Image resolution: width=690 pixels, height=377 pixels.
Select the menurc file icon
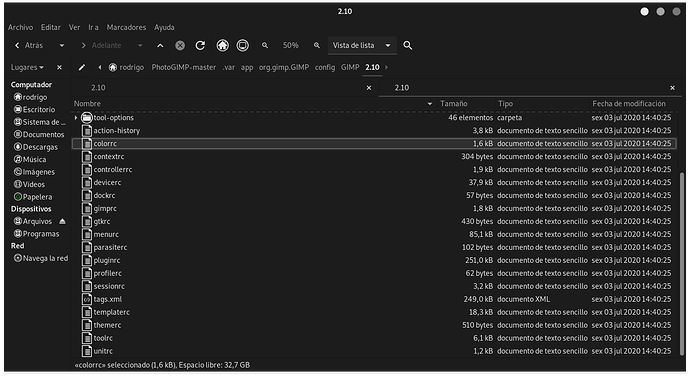click(x=87, y=234)
